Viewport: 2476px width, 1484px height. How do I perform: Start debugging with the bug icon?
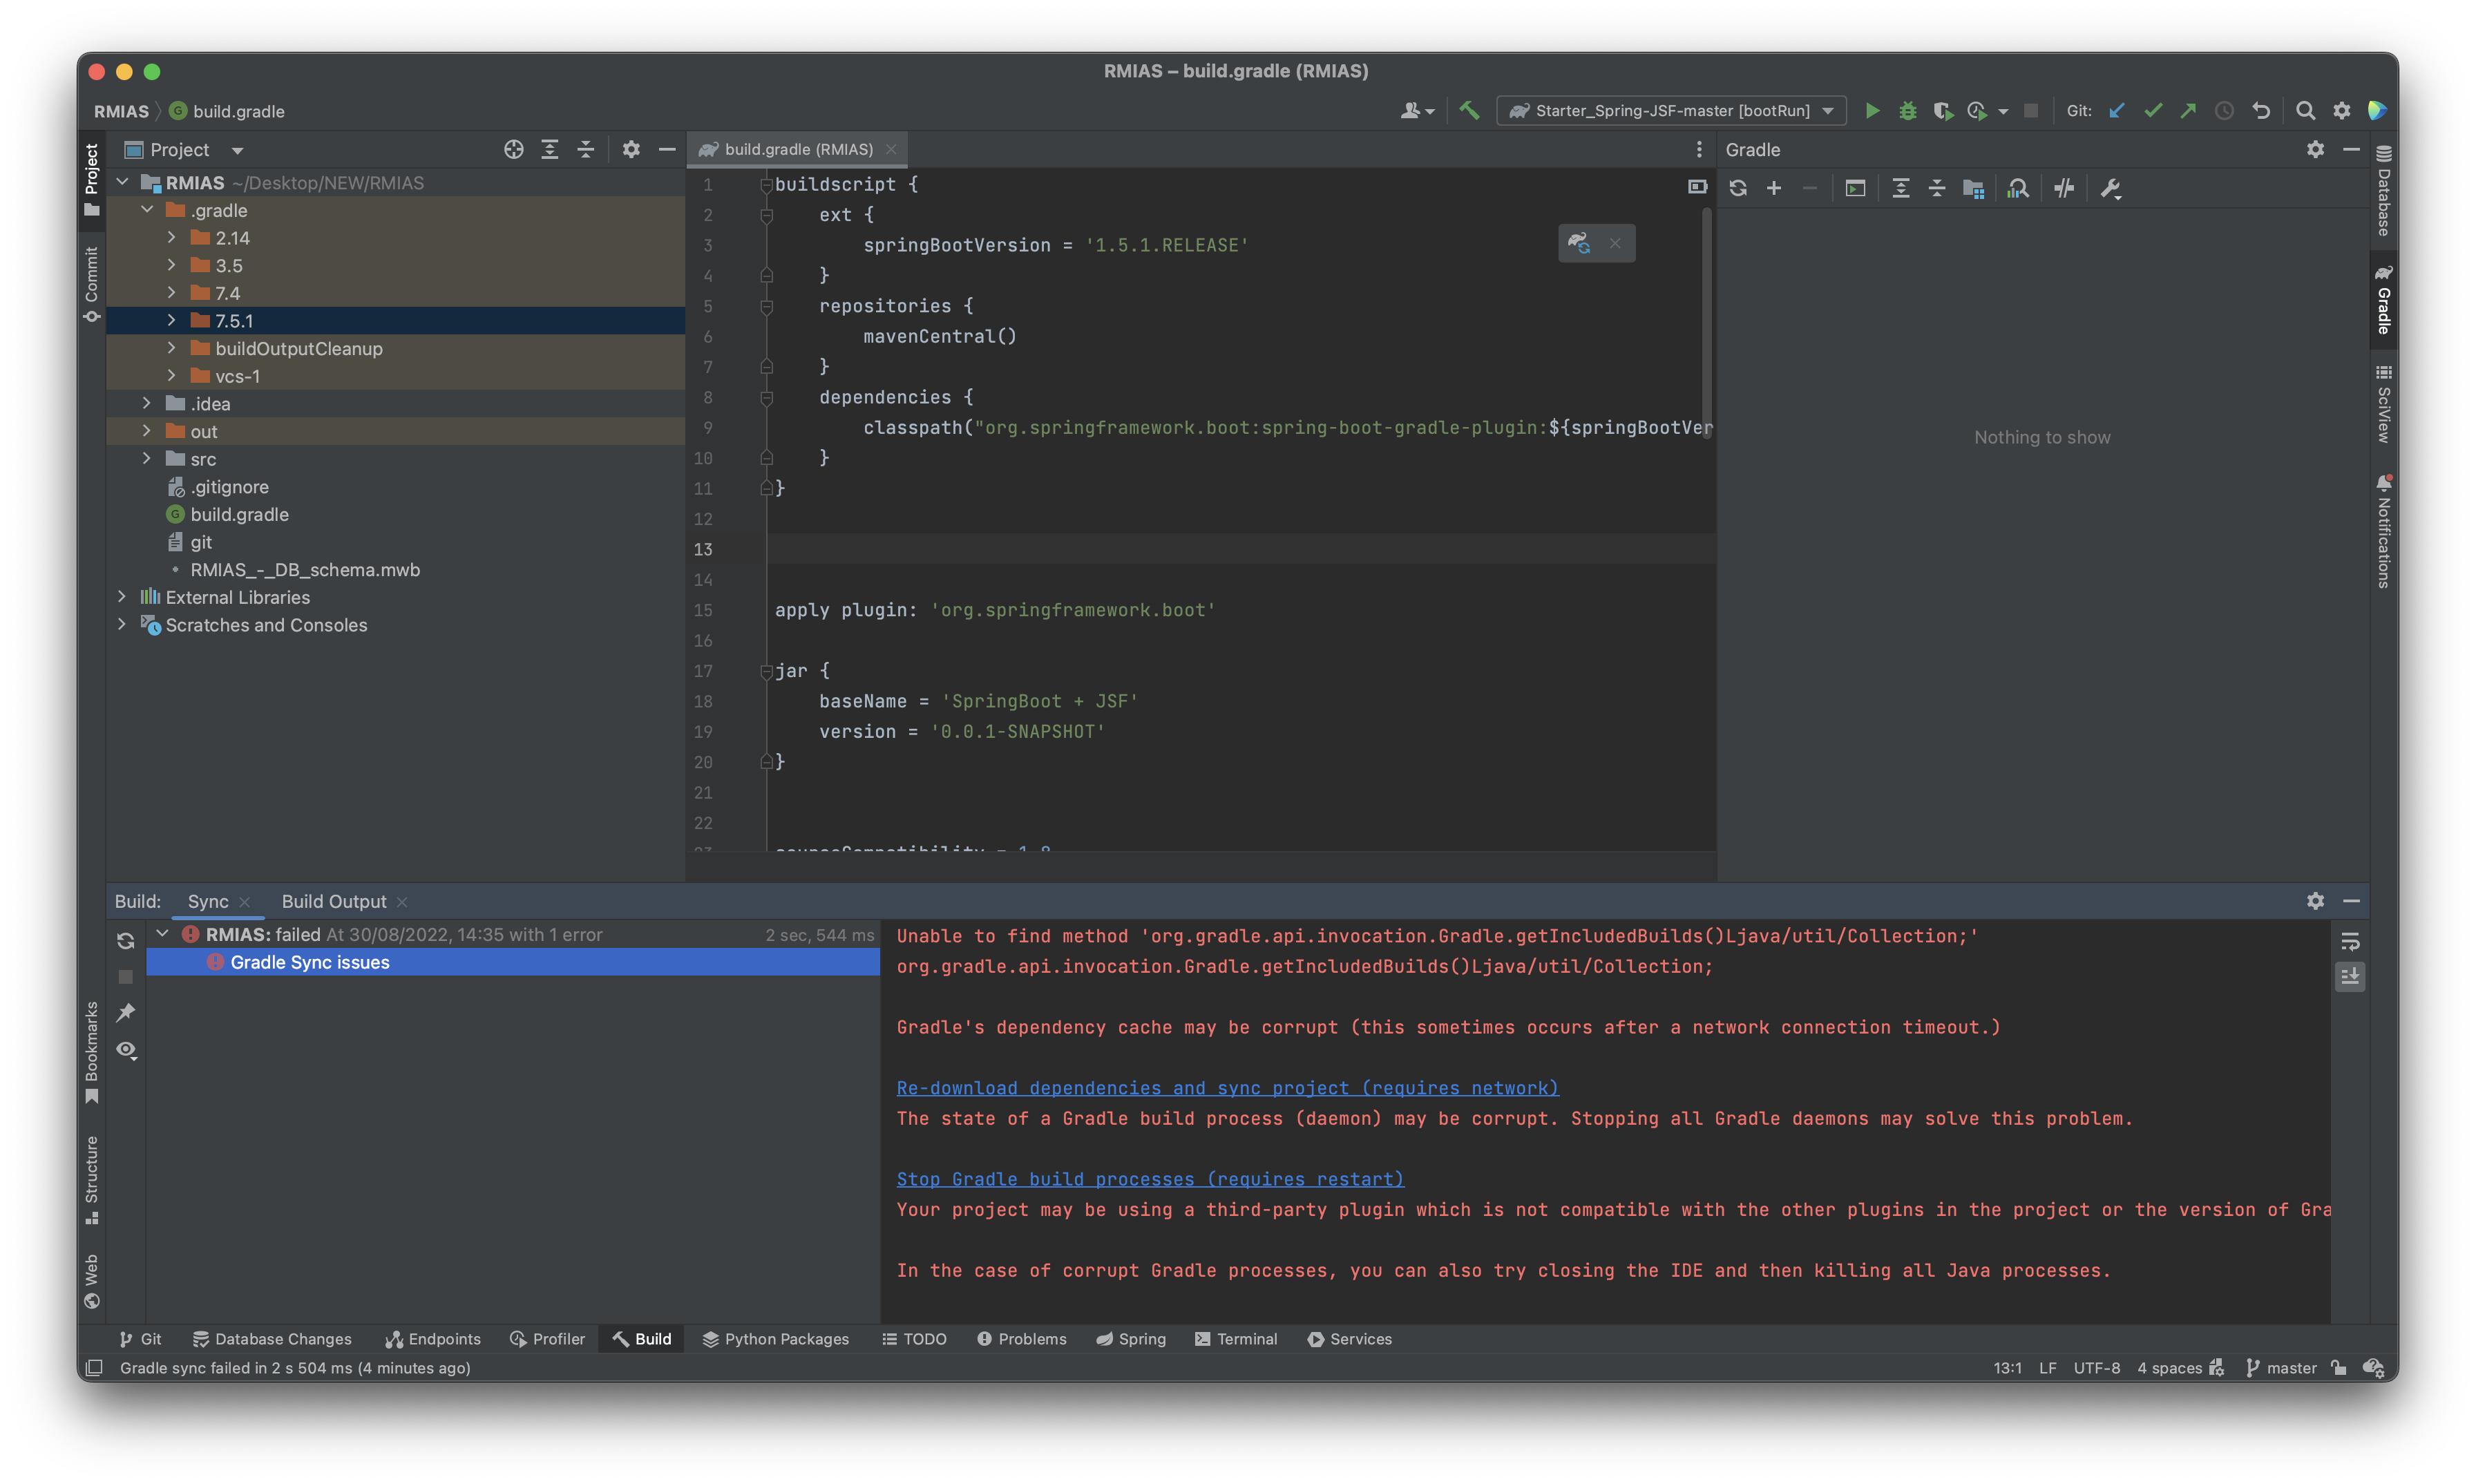coord(1907,111)
